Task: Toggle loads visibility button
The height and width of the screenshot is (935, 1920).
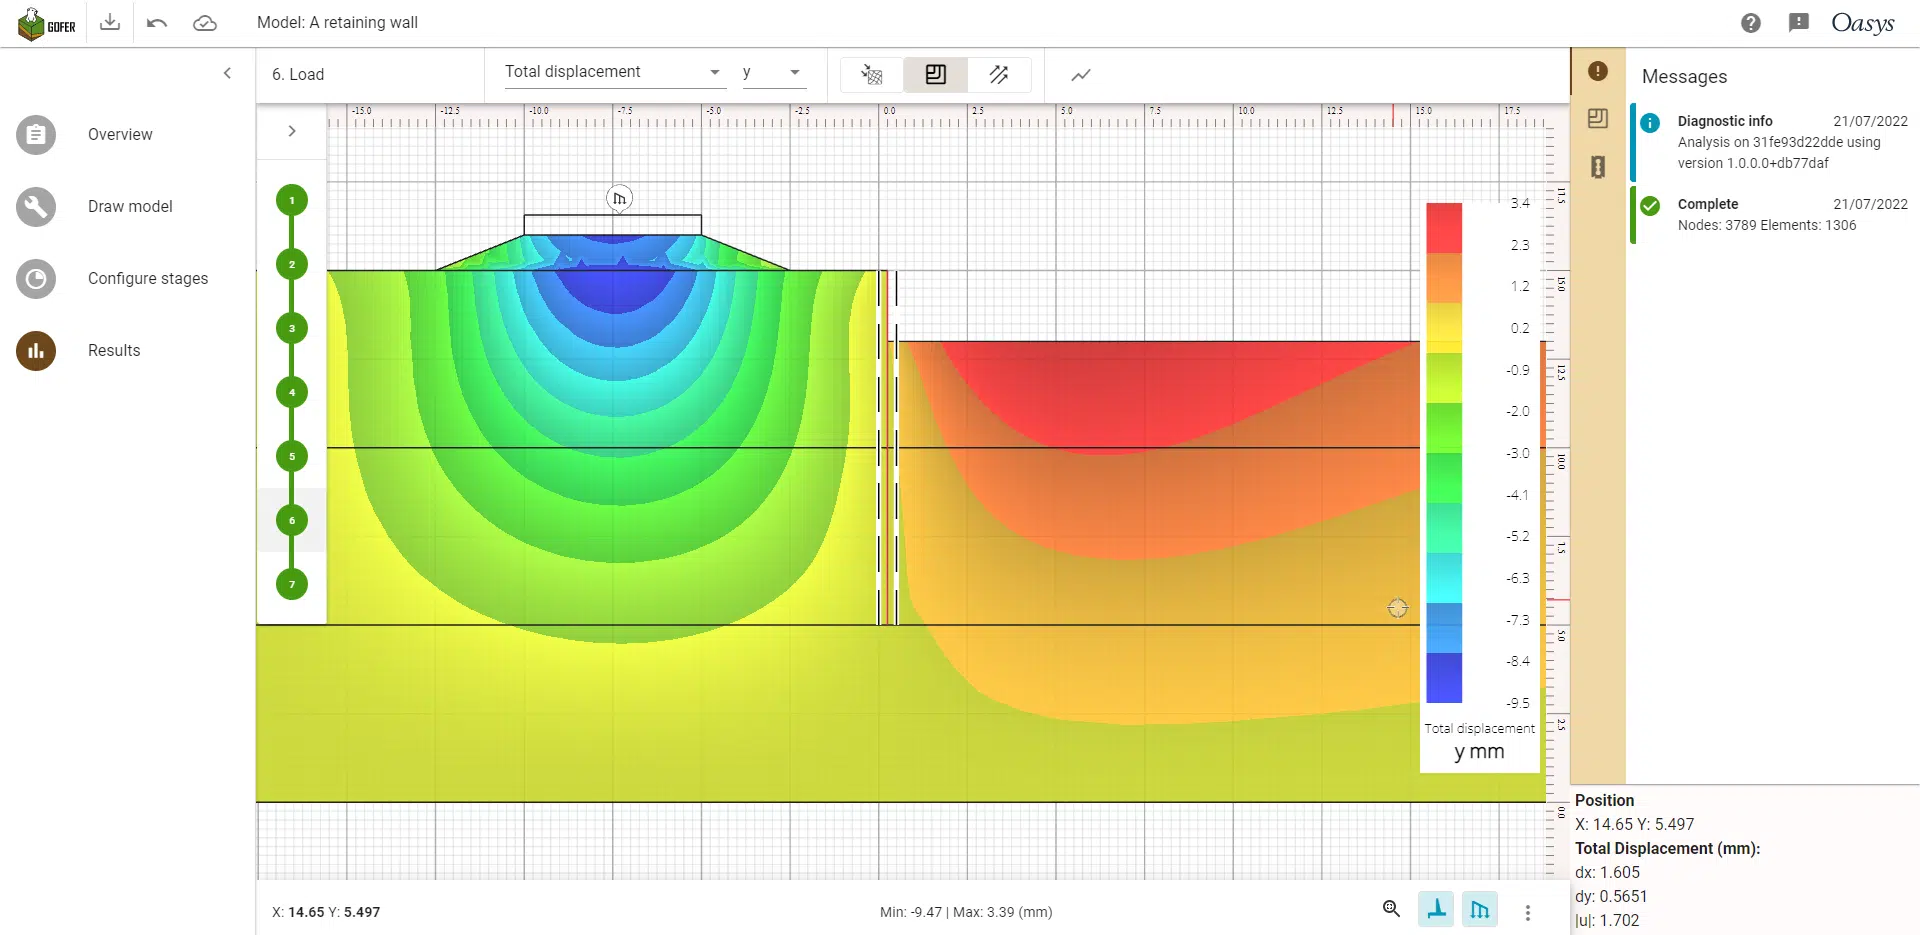Action: click(1480, 909)
